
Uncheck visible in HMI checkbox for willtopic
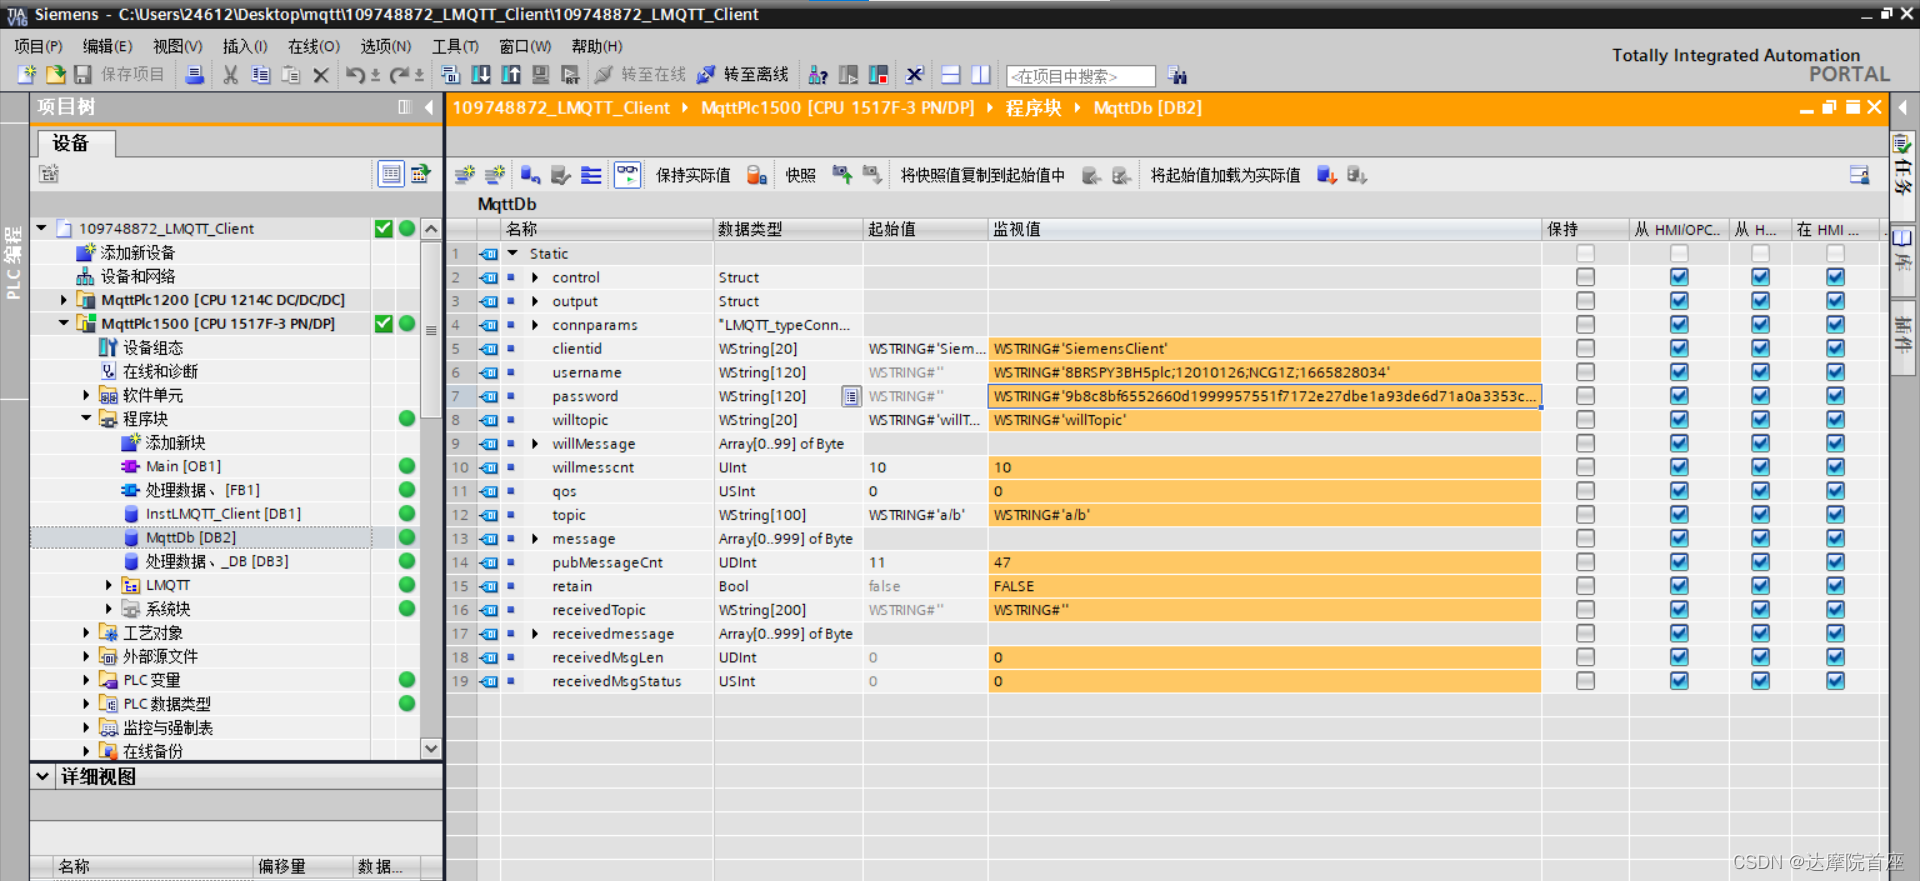click(1835, 420)
